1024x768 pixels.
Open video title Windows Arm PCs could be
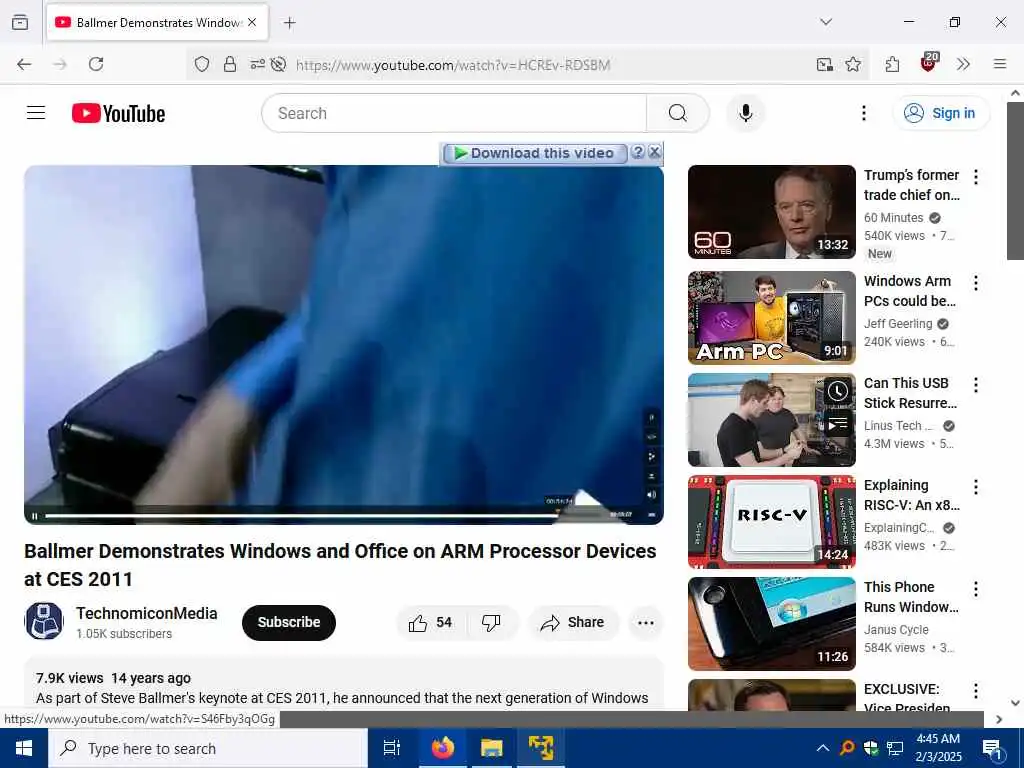tap(910, 291)
